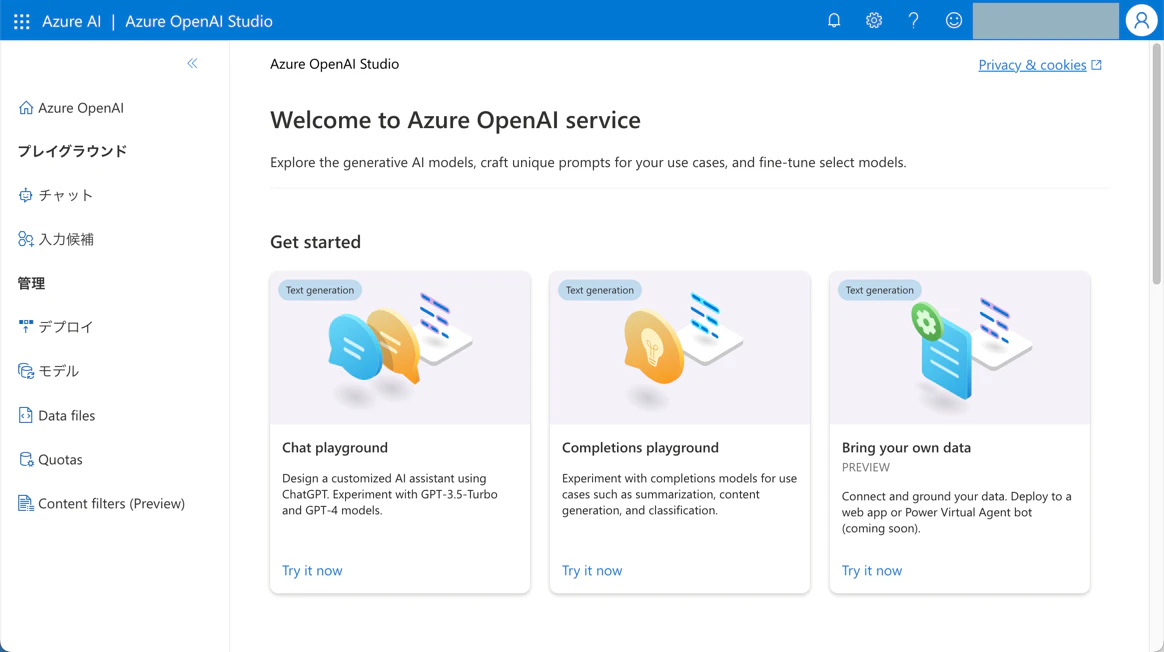Open notifications bell icon
1164x652 pixels.
pyautogui.click(x=834, y=21)
